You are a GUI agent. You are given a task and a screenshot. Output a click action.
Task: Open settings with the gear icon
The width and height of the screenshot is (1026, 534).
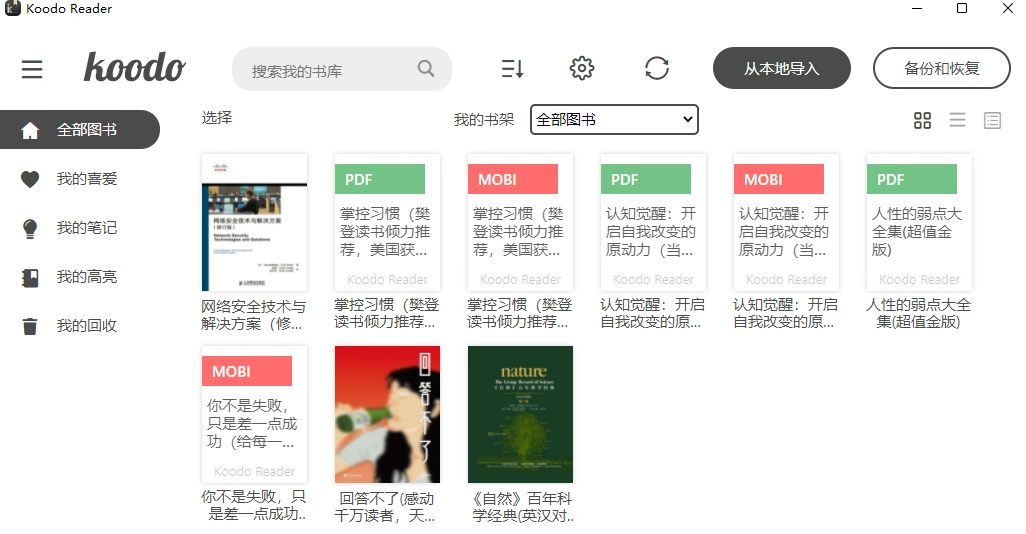582,69
